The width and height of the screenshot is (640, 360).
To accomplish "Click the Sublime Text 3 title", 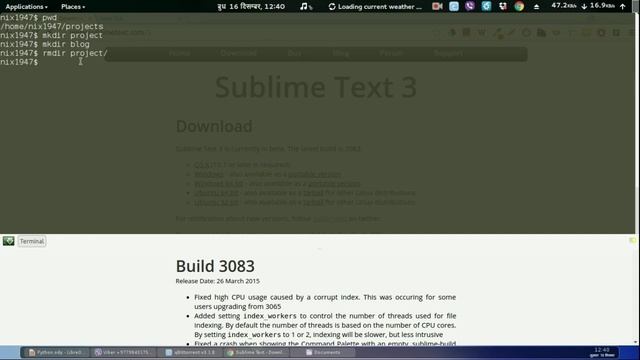I will coord(316,87).
